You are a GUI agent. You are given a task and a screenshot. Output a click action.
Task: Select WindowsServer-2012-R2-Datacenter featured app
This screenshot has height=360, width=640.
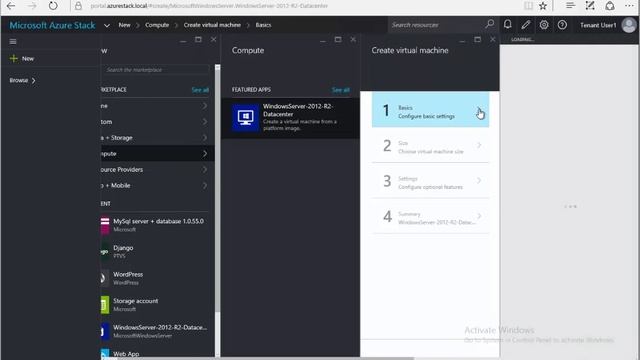(290, 118)
